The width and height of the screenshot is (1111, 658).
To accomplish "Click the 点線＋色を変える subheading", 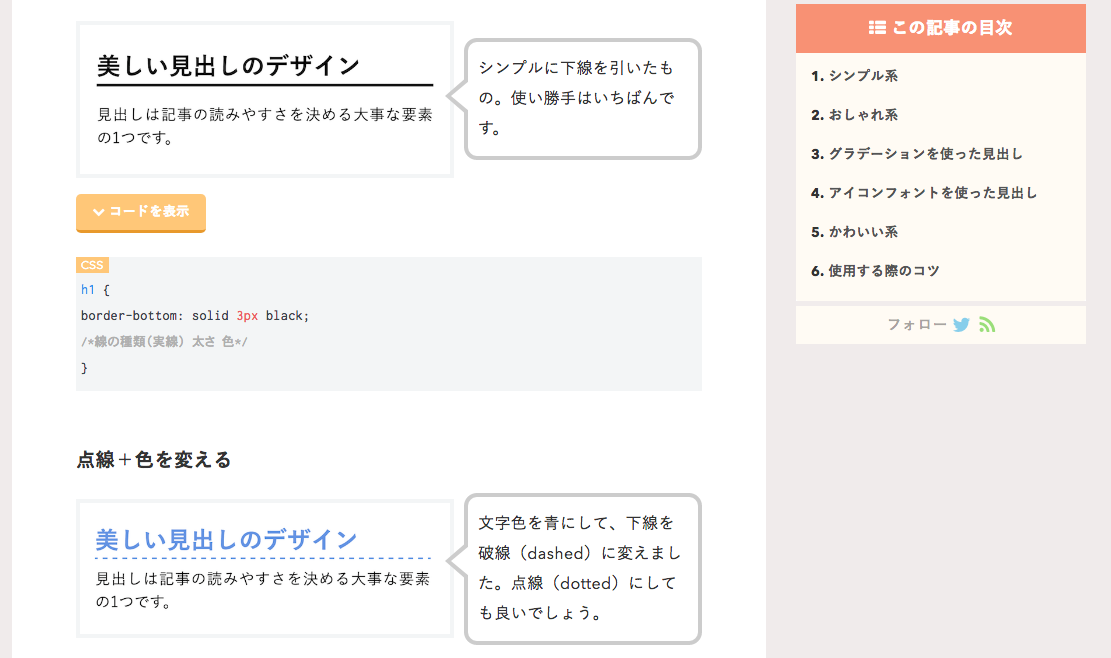I will [154, 460].
